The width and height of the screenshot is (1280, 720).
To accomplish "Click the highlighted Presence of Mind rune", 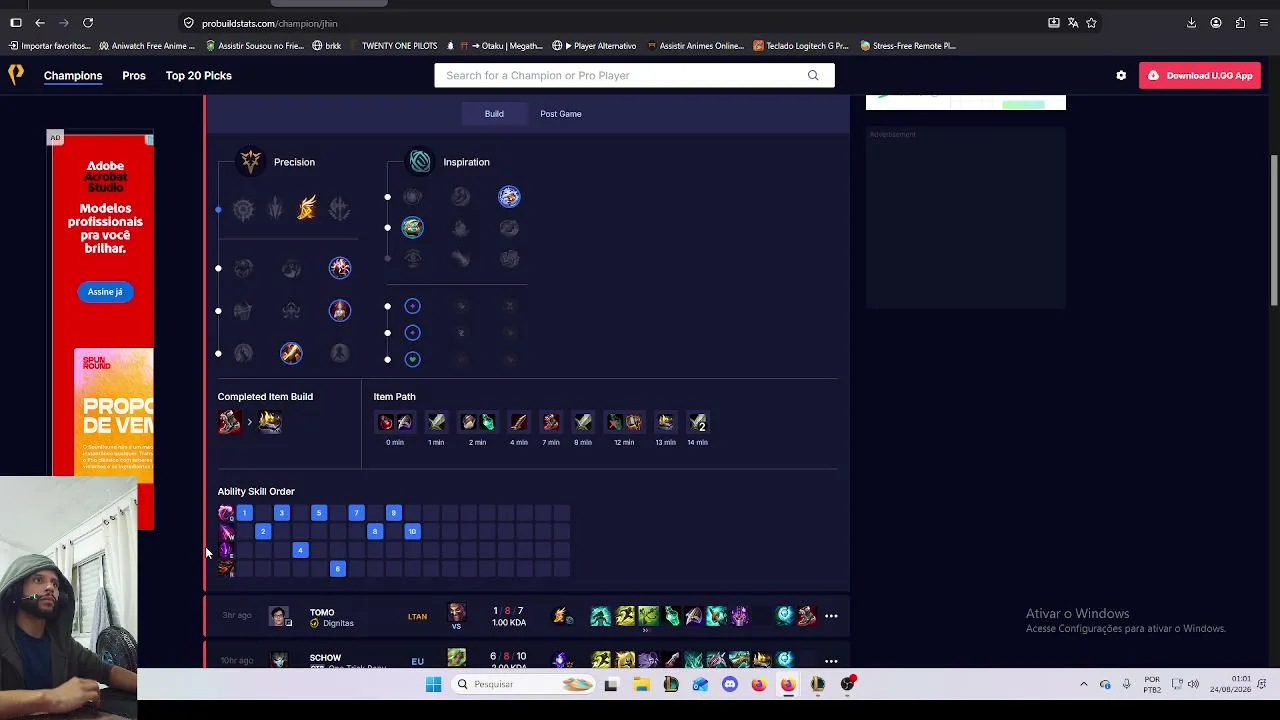I will pyautogui.click(x=340, y=267).
